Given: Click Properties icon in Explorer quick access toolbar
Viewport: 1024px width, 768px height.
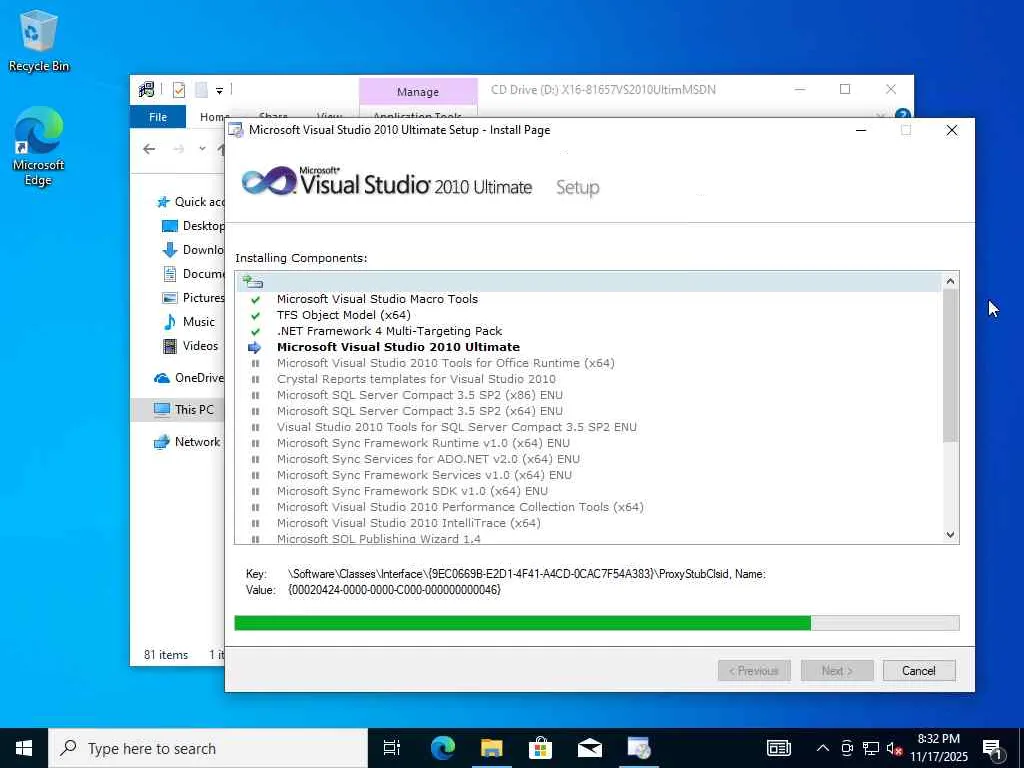Looking at the screenshot, I should (x=178, y=90).
